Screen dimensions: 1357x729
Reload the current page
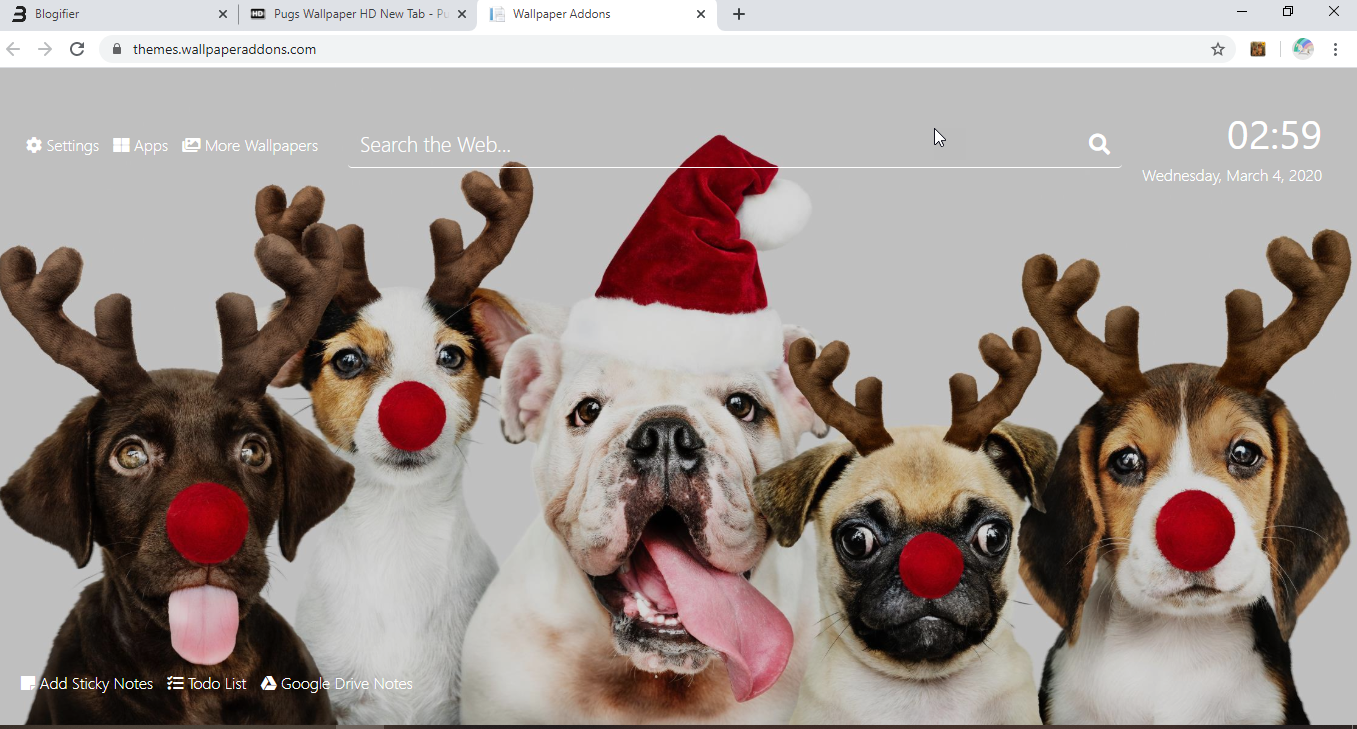[77, 49]
